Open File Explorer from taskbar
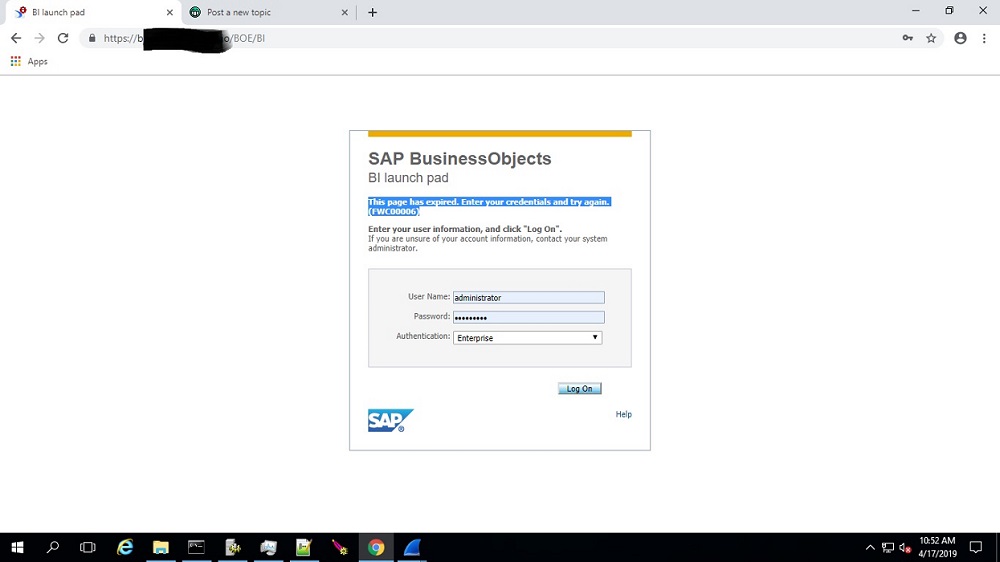Image resolution: width=1000 pixels, height=562 pixels. 161,547
